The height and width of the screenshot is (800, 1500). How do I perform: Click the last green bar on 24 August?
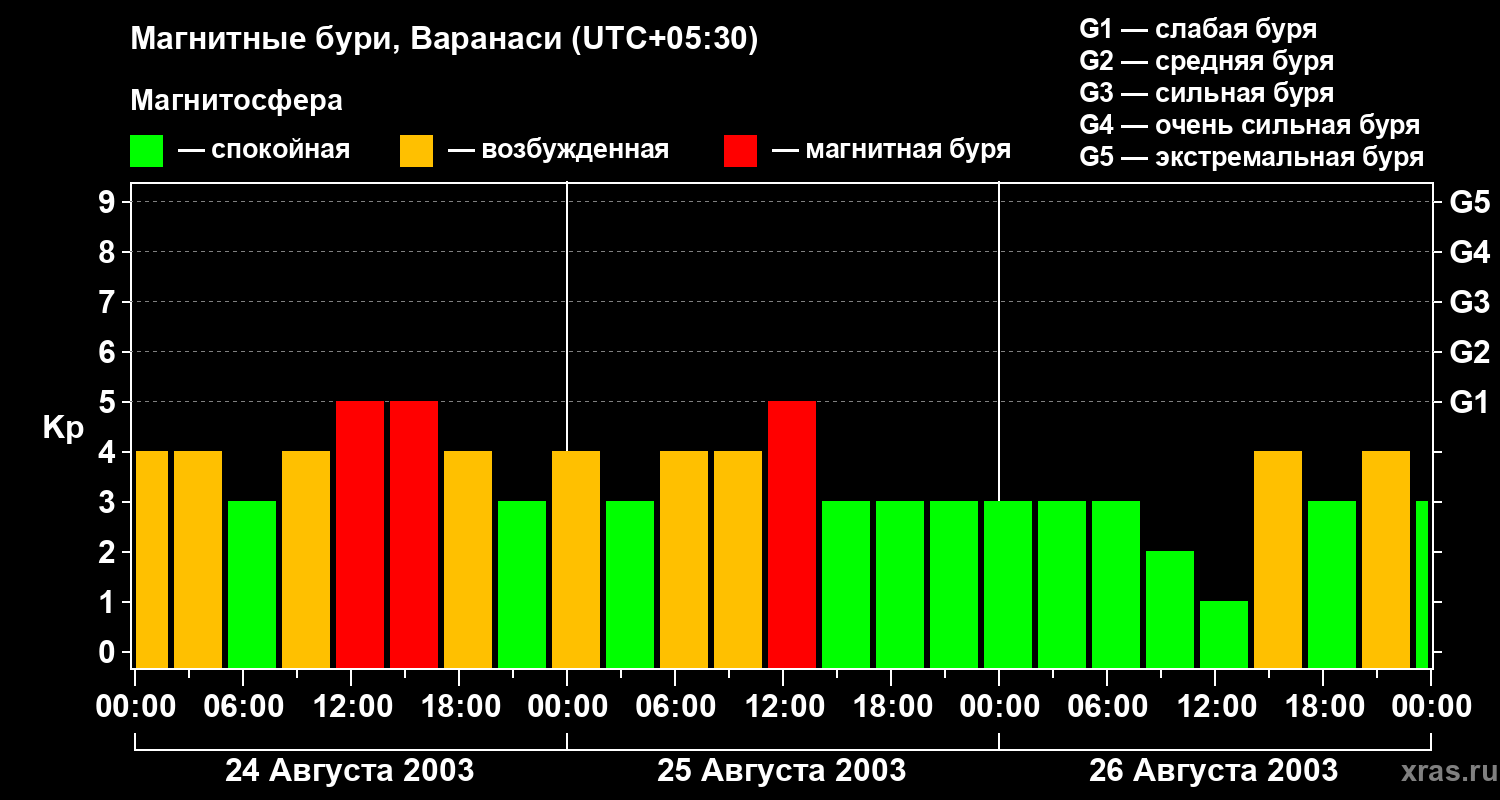coord(522,584)
